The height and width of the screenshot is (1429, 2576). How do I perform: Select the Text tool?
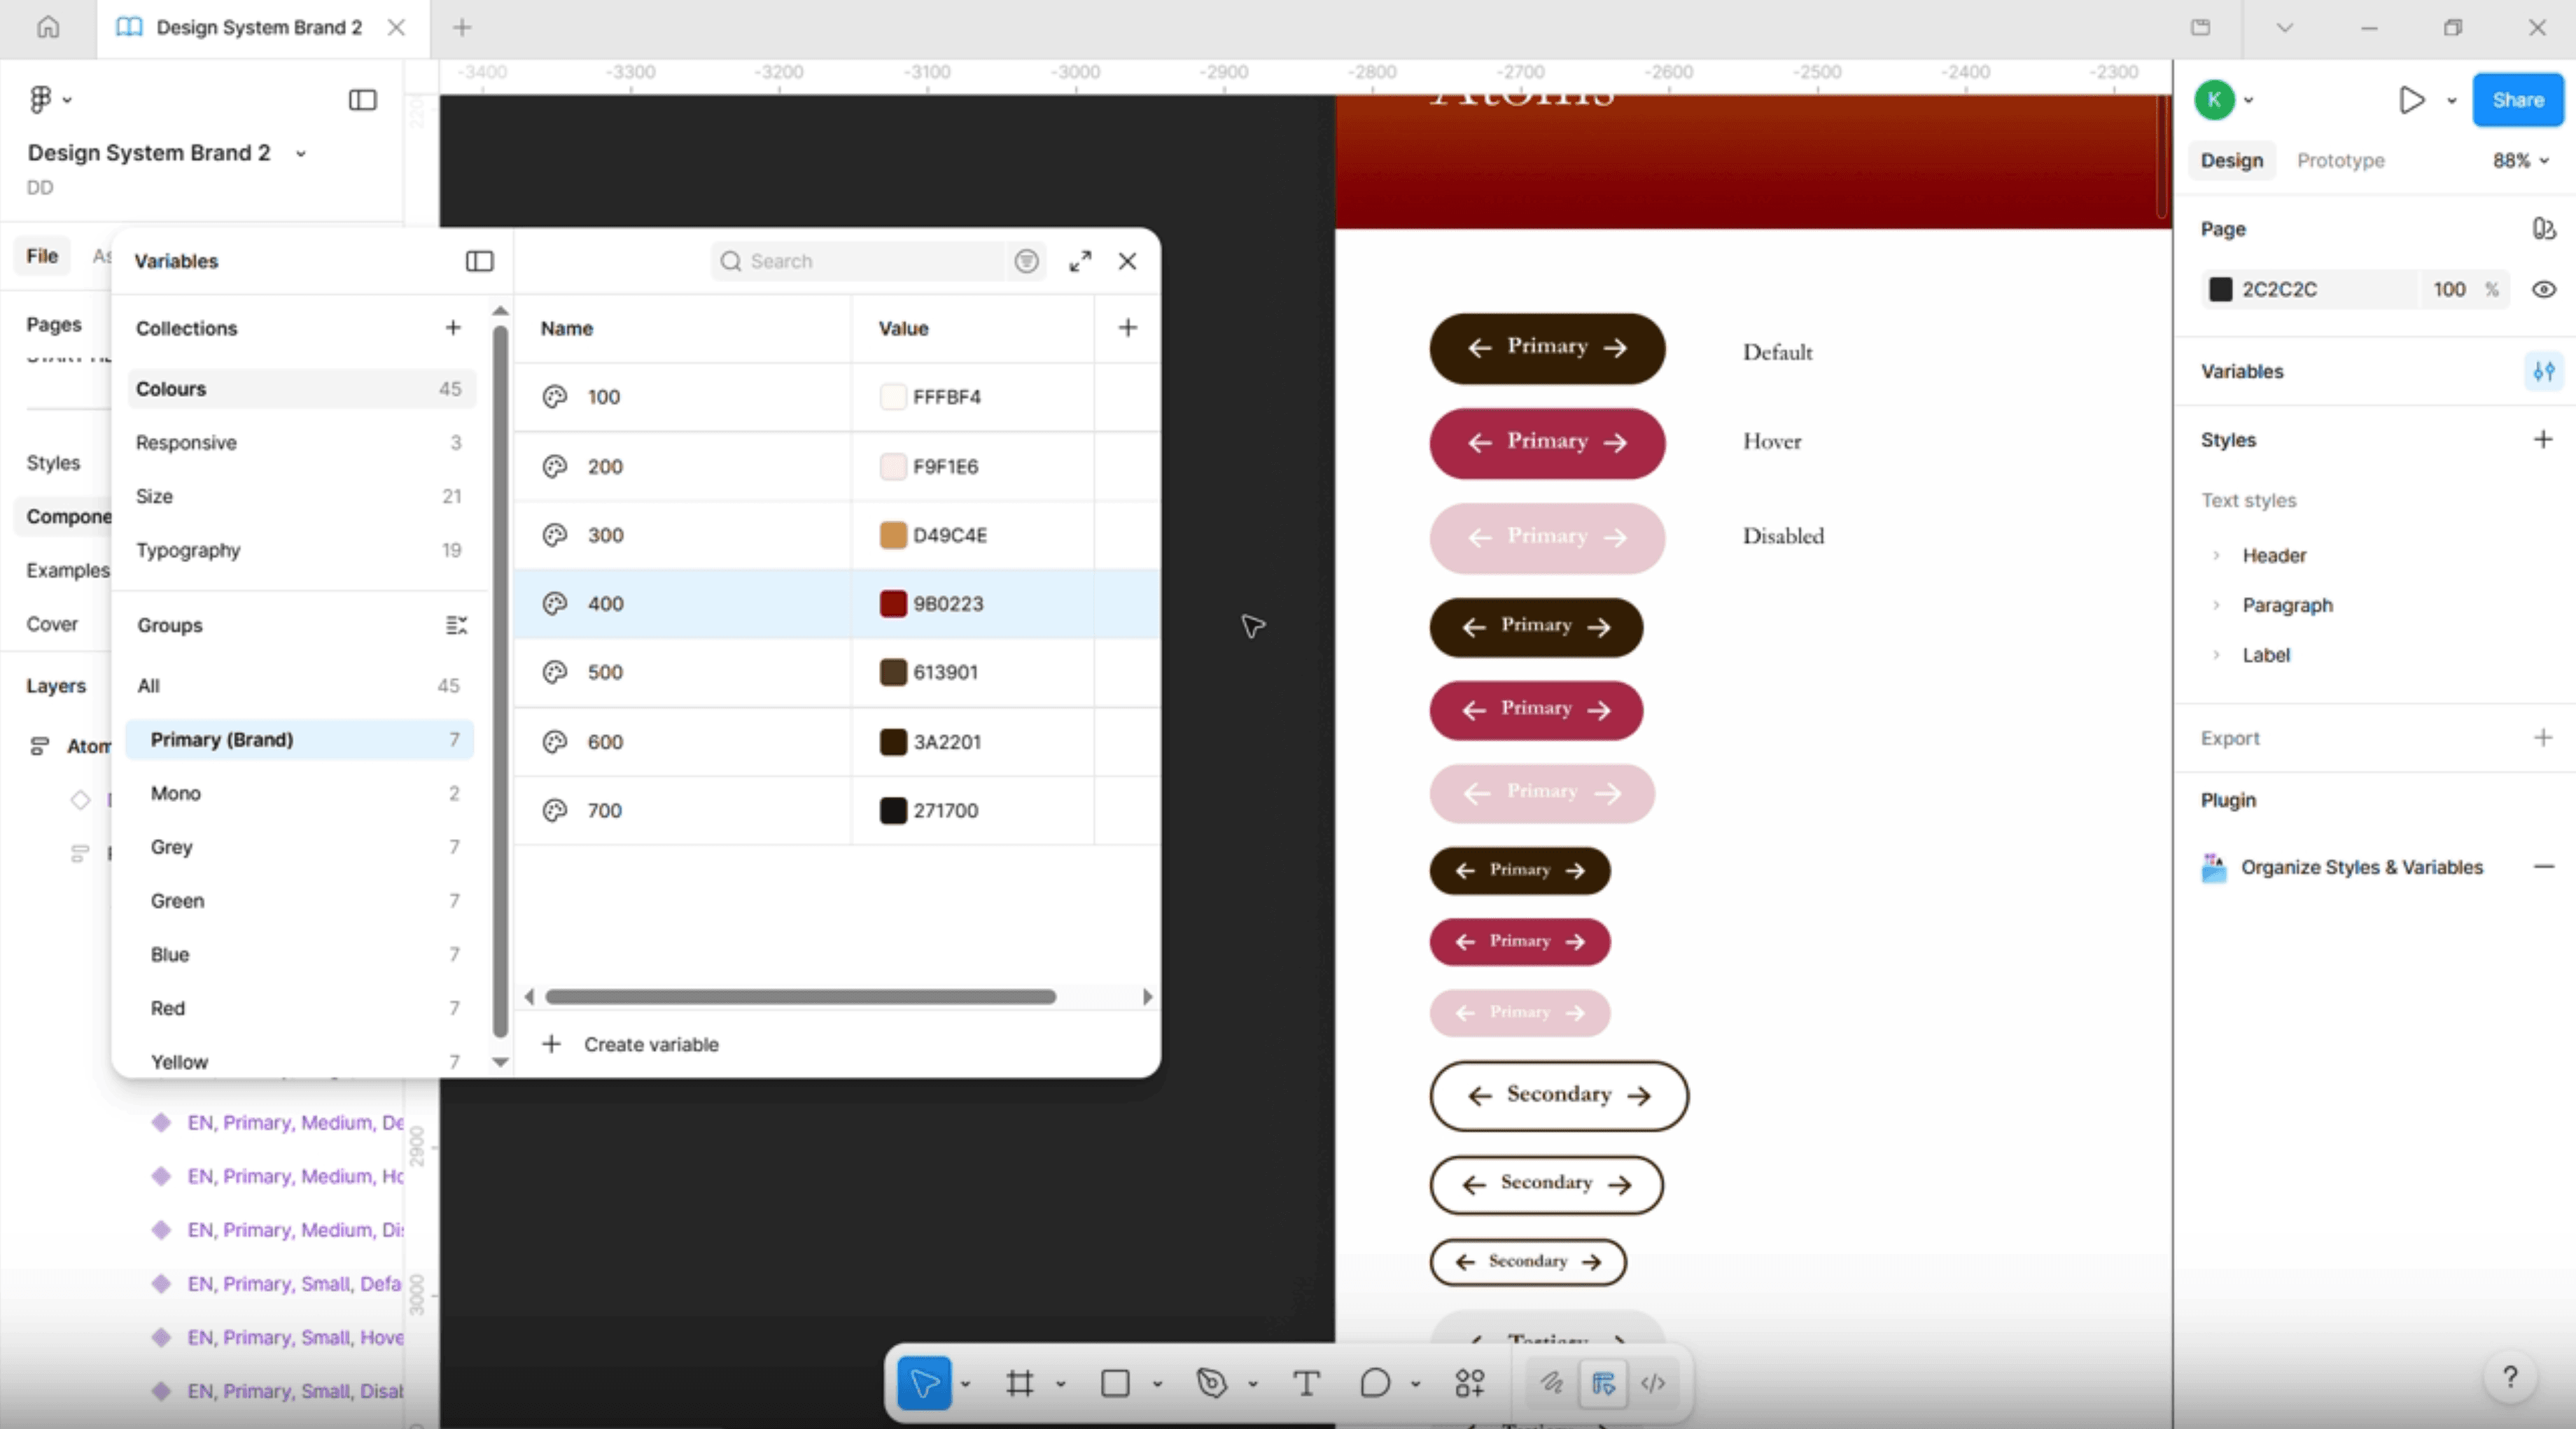point(1306,1383)
